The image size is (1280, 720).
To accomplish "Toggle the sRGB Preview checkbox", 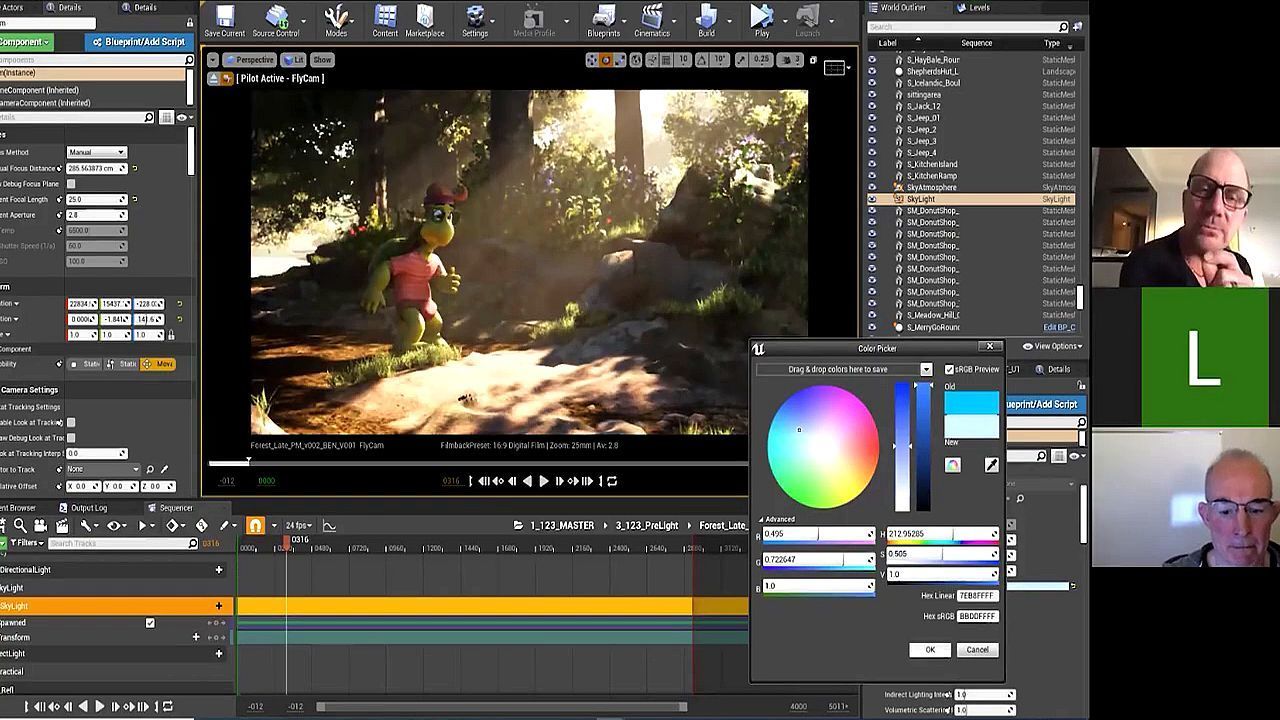I will pos(949,369).
